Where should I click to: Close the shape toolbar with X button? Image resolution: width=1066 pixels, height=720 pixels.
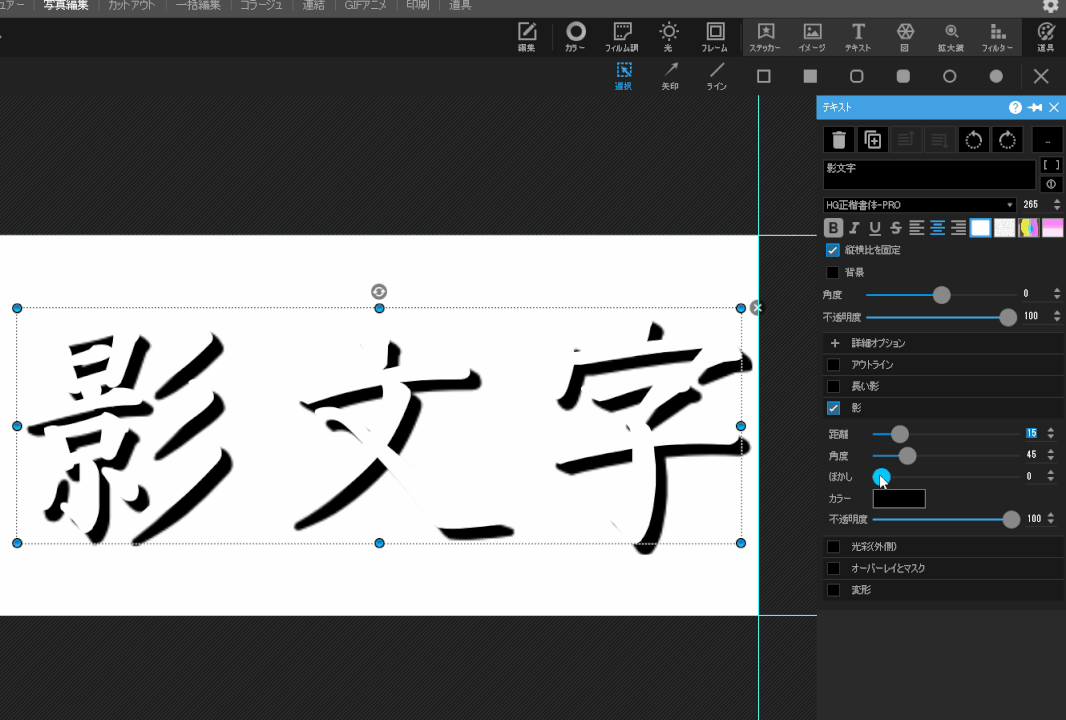(x=1041, y=76)
